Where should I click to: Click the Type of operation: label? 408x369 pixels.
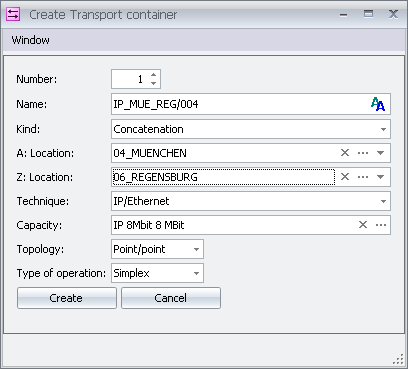point(61,273)
